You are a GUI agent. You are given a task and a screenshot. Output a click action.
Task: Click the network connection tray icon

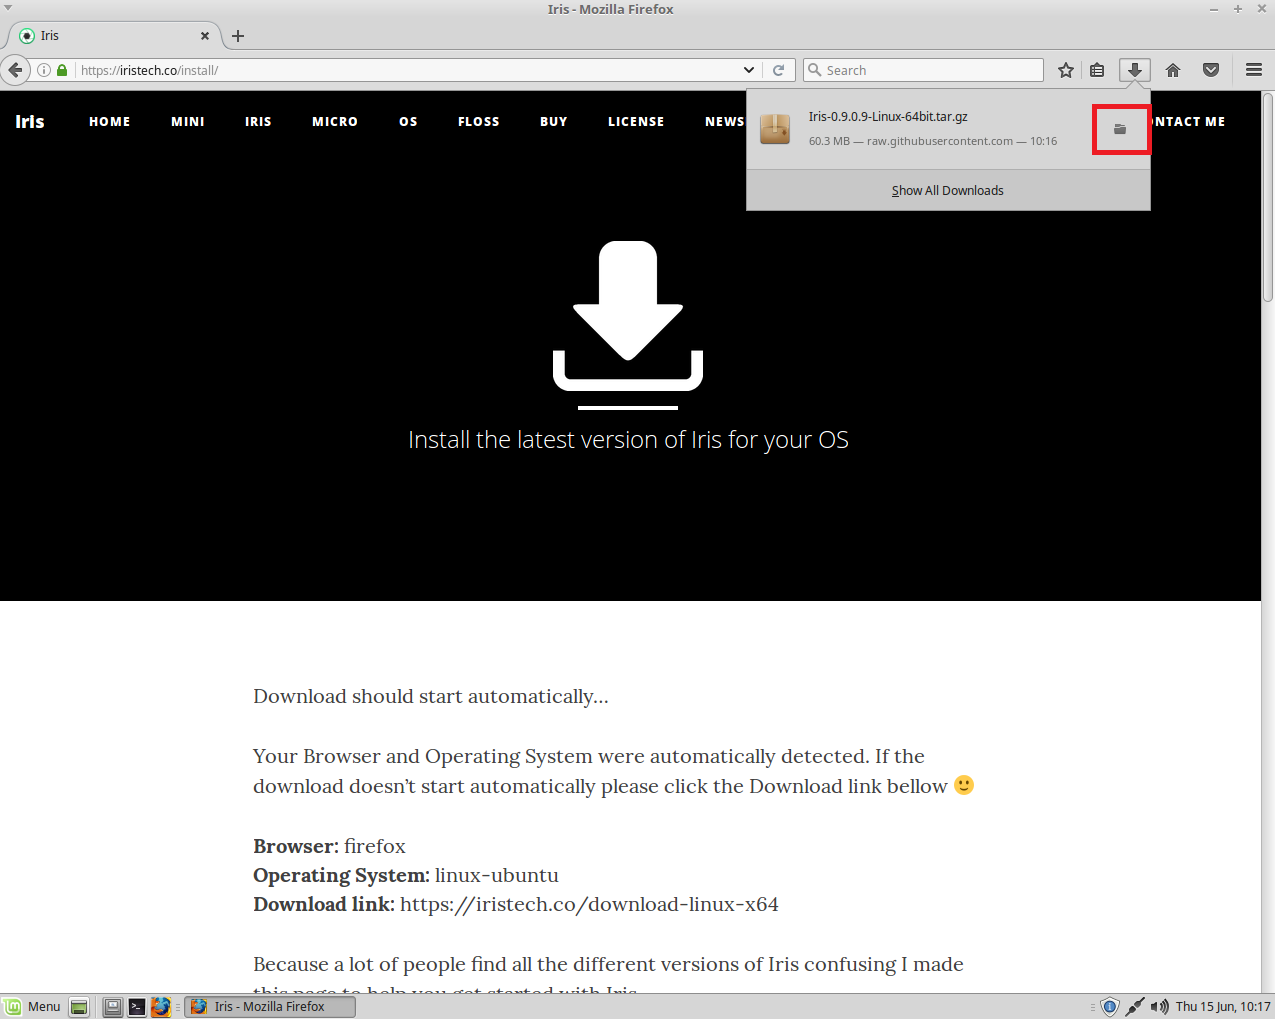click(x=1134, y=1007)
